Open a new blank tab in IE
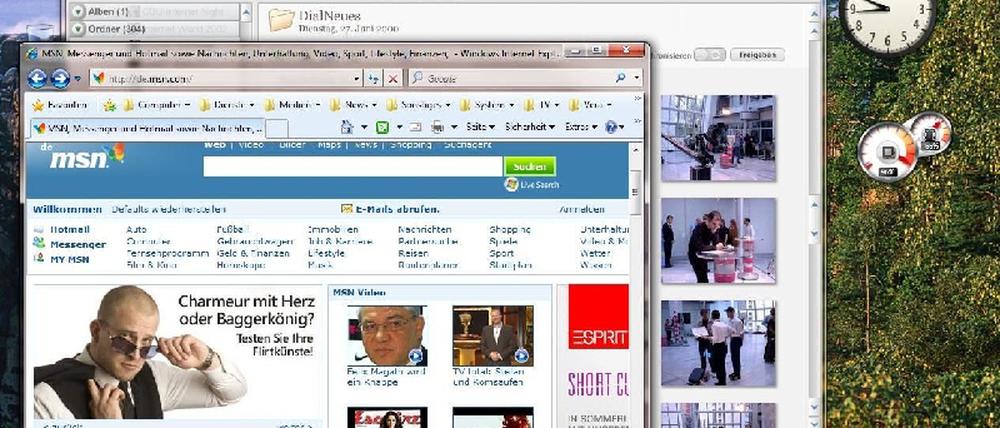 (x=276, y=129)
